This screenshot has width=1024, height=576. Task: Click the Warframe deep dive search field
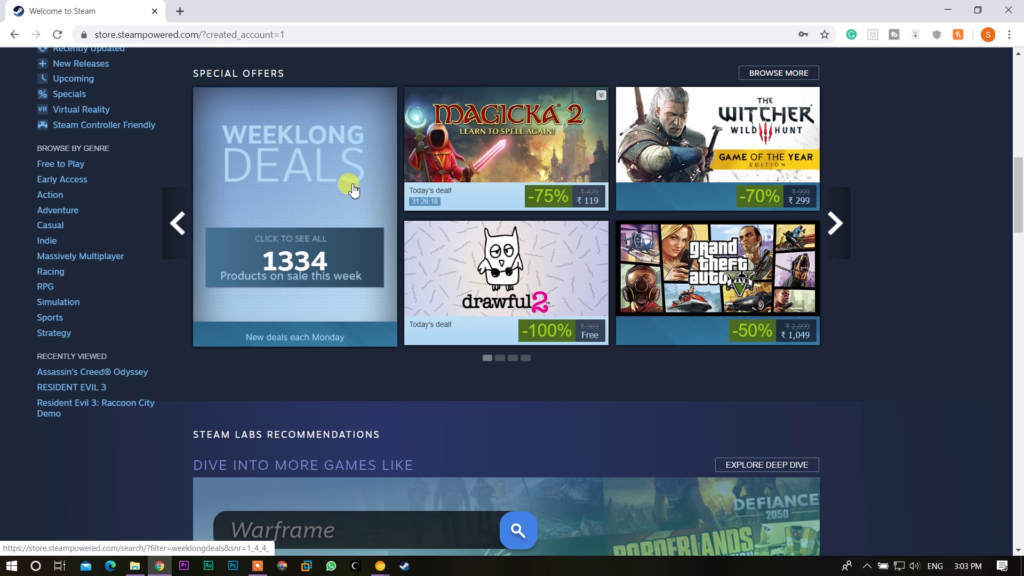tap(357, 530)
